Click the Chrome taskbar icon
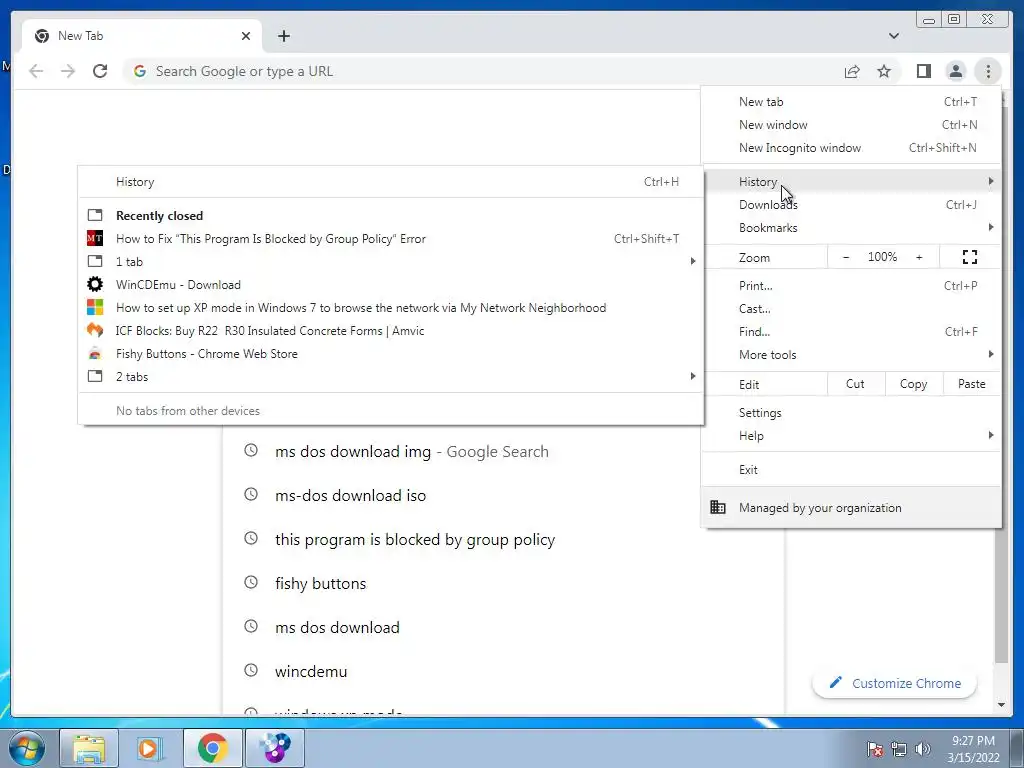 point(212,748)
